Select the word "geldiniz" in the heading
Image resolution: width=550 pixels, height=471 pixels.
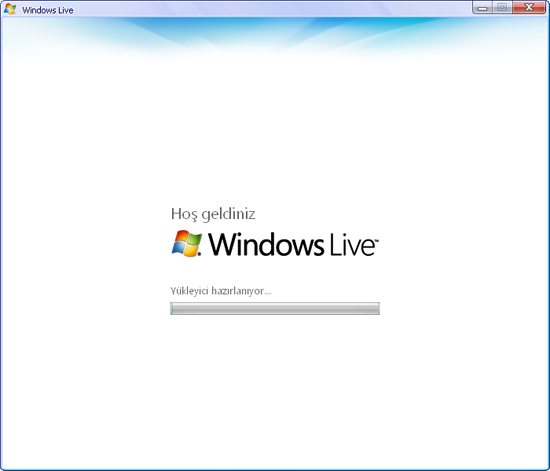229,214
